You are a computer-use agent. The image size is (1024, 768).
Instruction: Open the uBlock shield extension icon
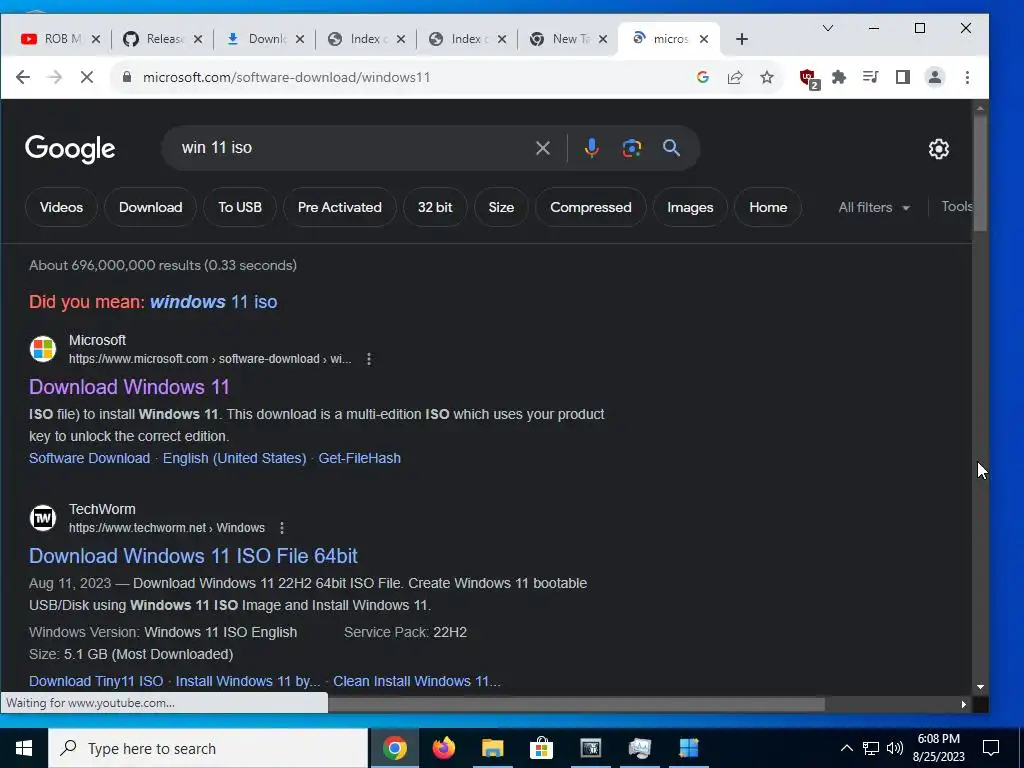(x=809, y=78)
